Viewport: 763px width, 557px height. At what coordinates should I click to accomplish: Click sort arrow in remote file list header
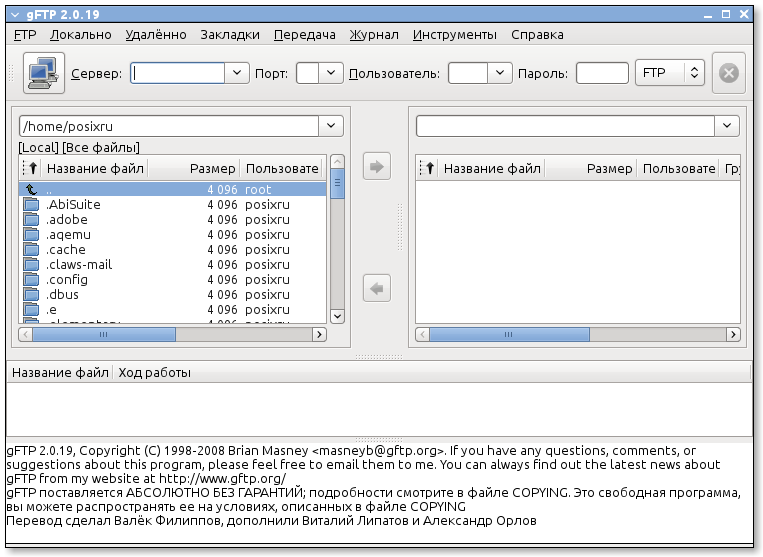429,168
